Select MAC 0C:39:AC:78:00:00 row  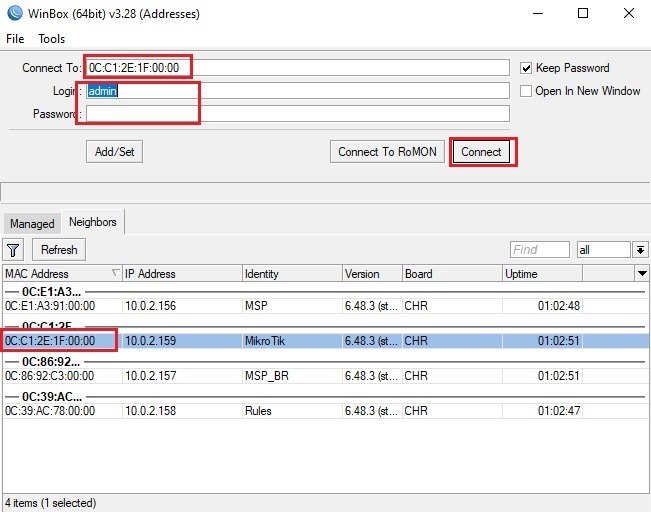point(326,411)
